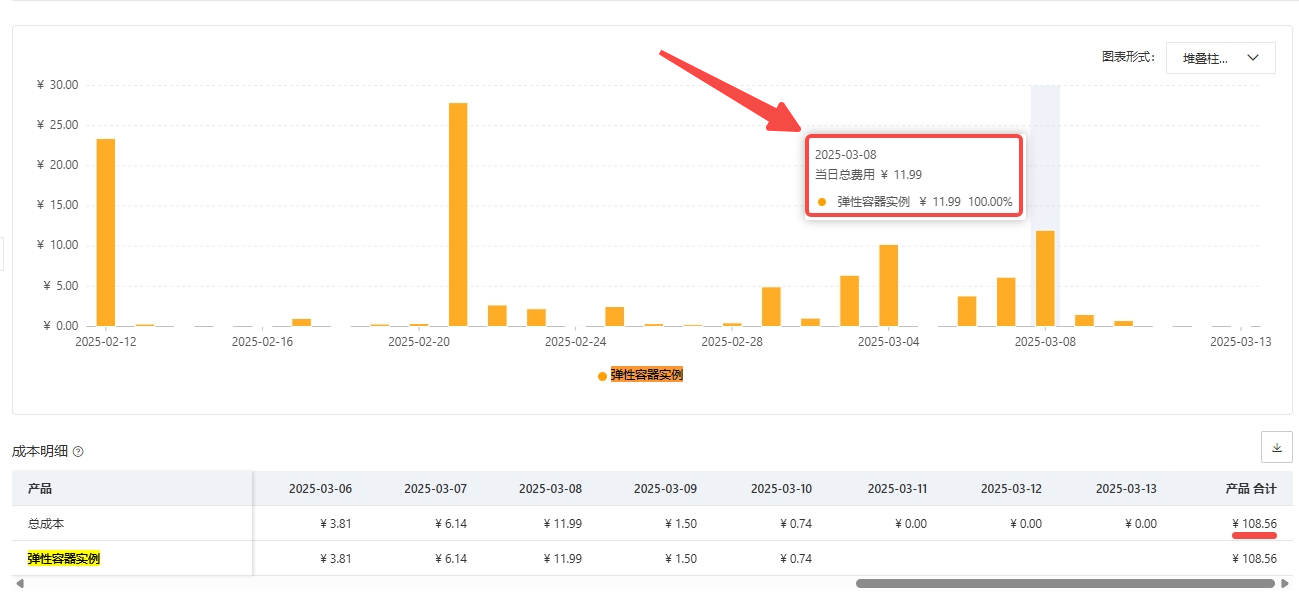This screenshot has height=597, width=1299.
Task: Click the 产品 column header
Action: coord(40,489)
